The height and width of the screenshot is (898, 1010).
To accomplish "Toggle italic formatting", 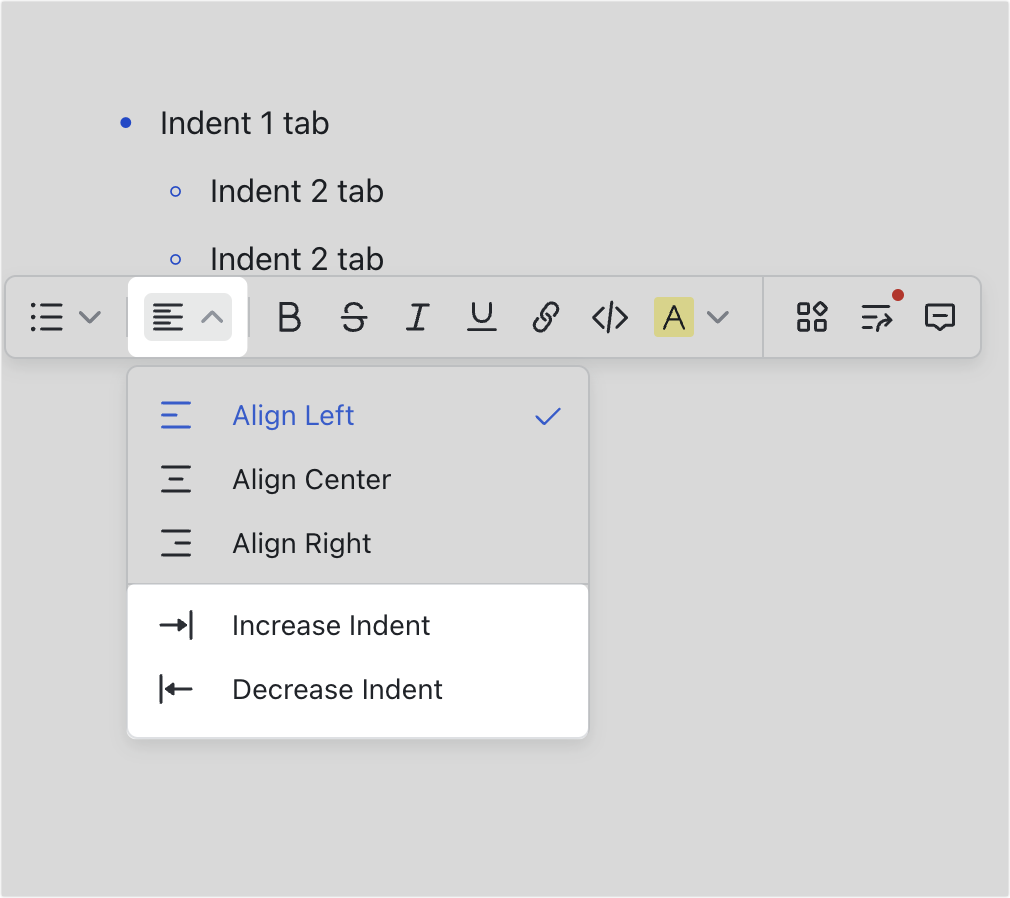I will coord(417,317).
